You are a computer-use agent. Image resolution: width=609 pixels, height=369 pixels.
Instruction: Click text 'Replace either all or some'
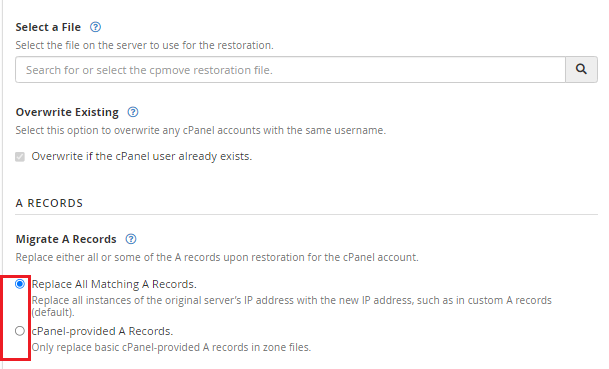click(217, 257)
